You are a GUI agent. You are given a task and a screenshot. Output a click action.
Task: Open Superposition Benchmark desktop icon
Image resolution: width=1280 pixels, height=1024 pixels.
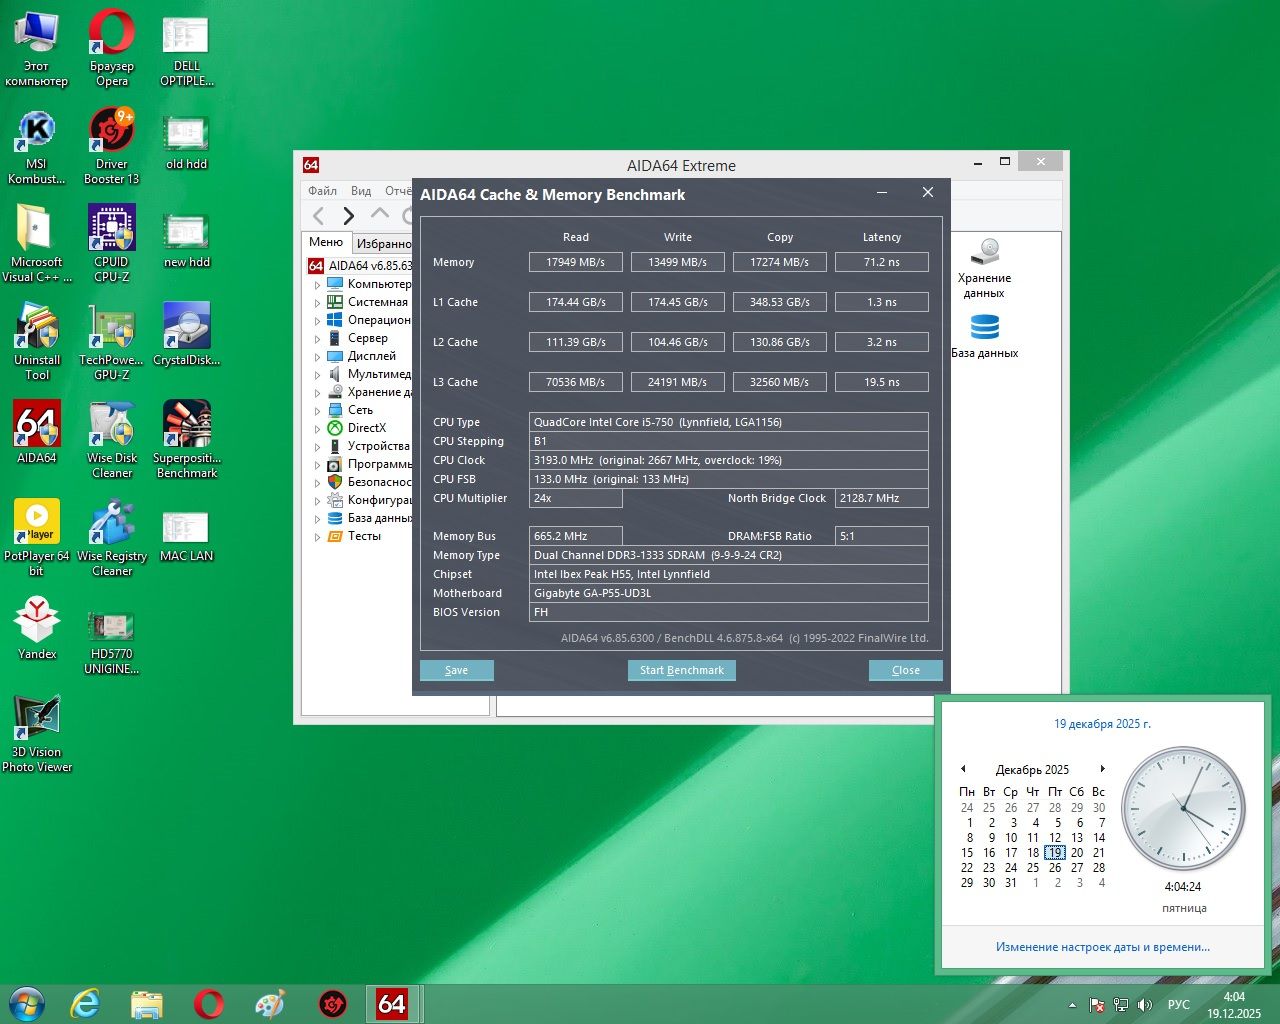(186, 440)
